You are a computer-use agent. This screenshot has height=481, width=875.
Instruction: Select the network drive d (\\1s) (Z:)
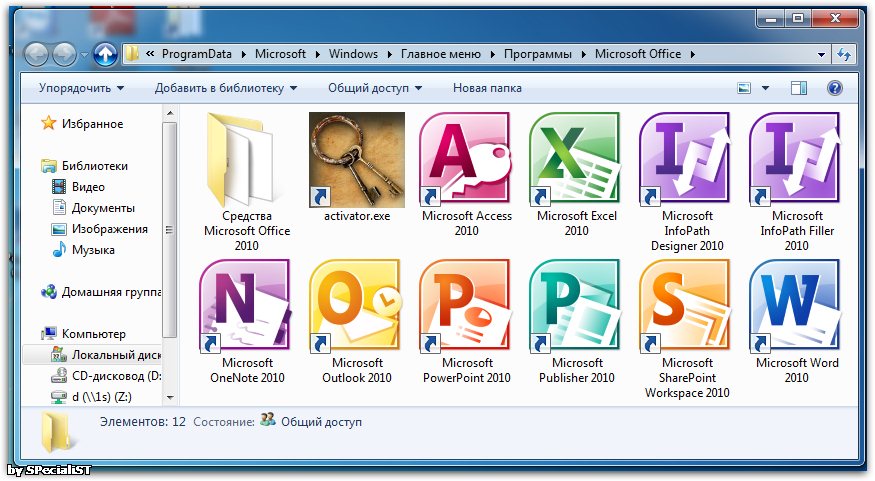pos(91,397)
